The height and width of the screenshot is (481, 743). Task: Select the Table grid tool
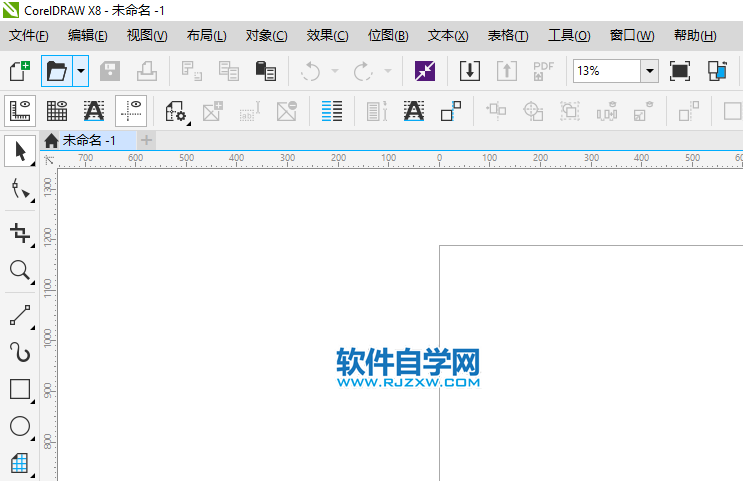21,463
